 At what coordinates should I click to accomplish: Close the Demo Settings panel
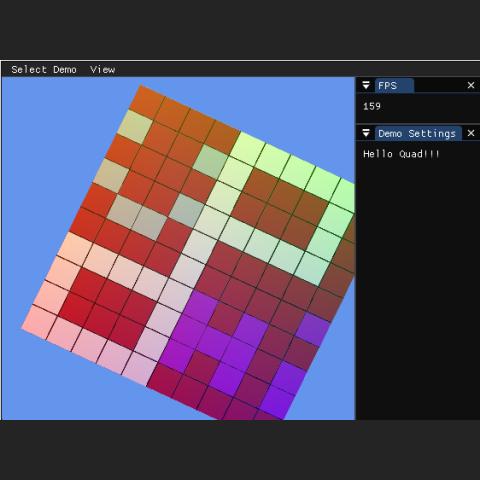pos(471,133)
